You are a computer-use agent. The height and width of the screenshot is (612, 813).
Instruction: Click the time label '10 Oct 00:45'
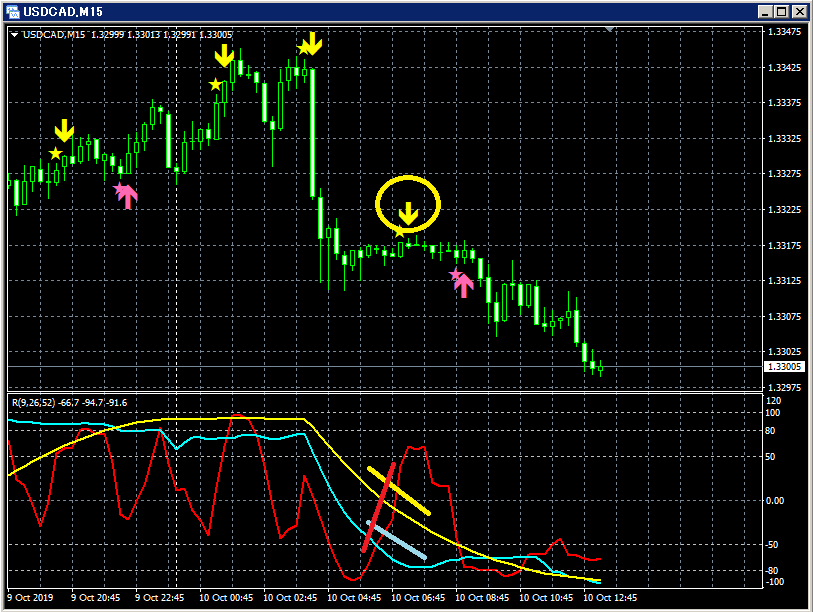[226, 597]
